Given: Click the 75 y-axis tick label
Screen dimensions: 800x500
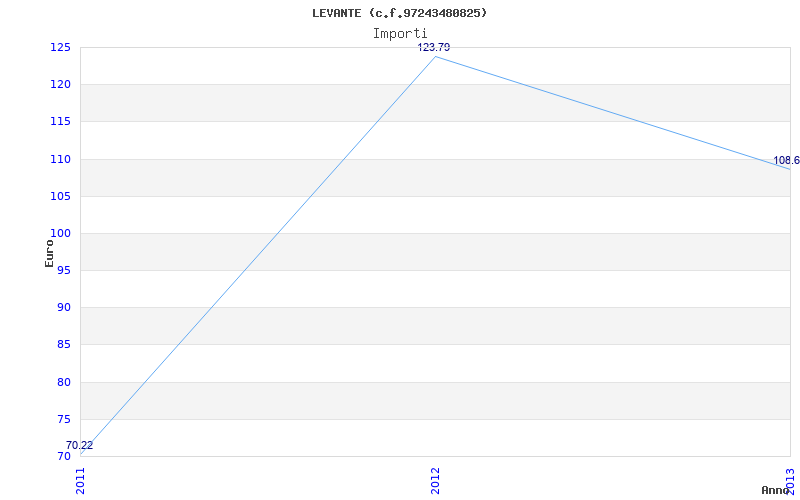Looking at the screenshot, I should click(63, 419).
